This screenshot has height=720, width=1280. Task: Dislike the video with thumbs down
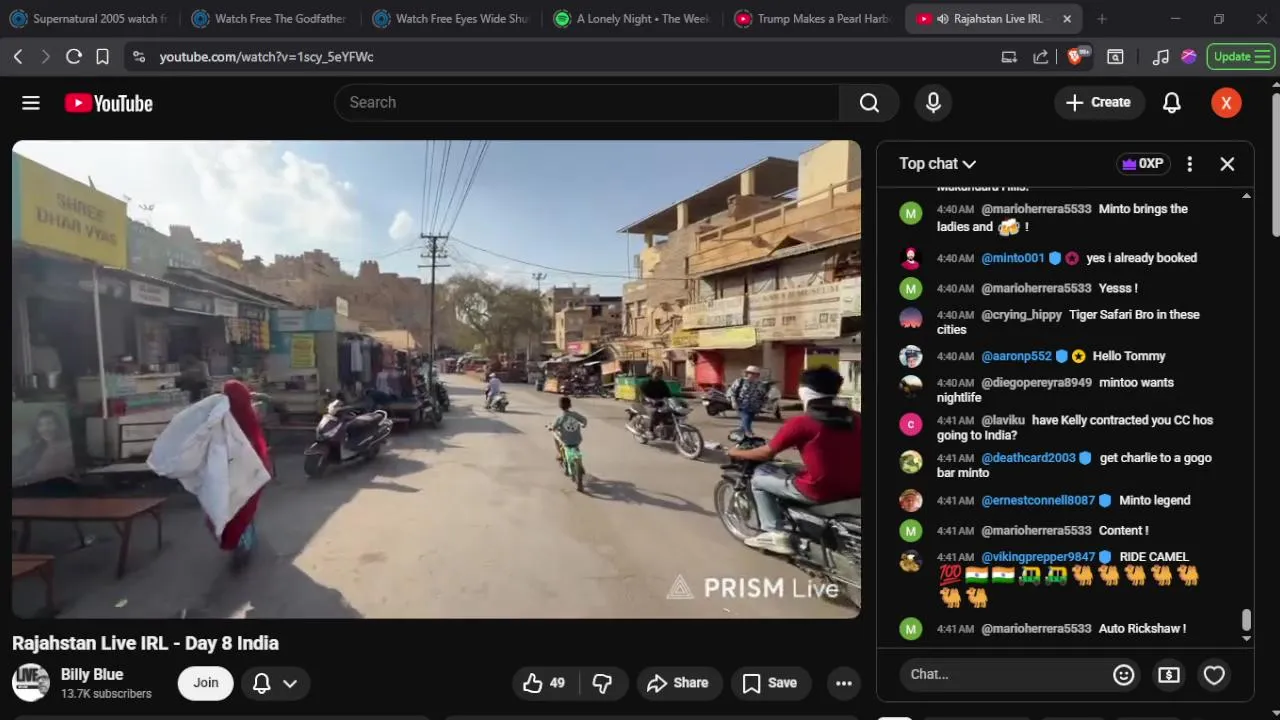[602, 683]
